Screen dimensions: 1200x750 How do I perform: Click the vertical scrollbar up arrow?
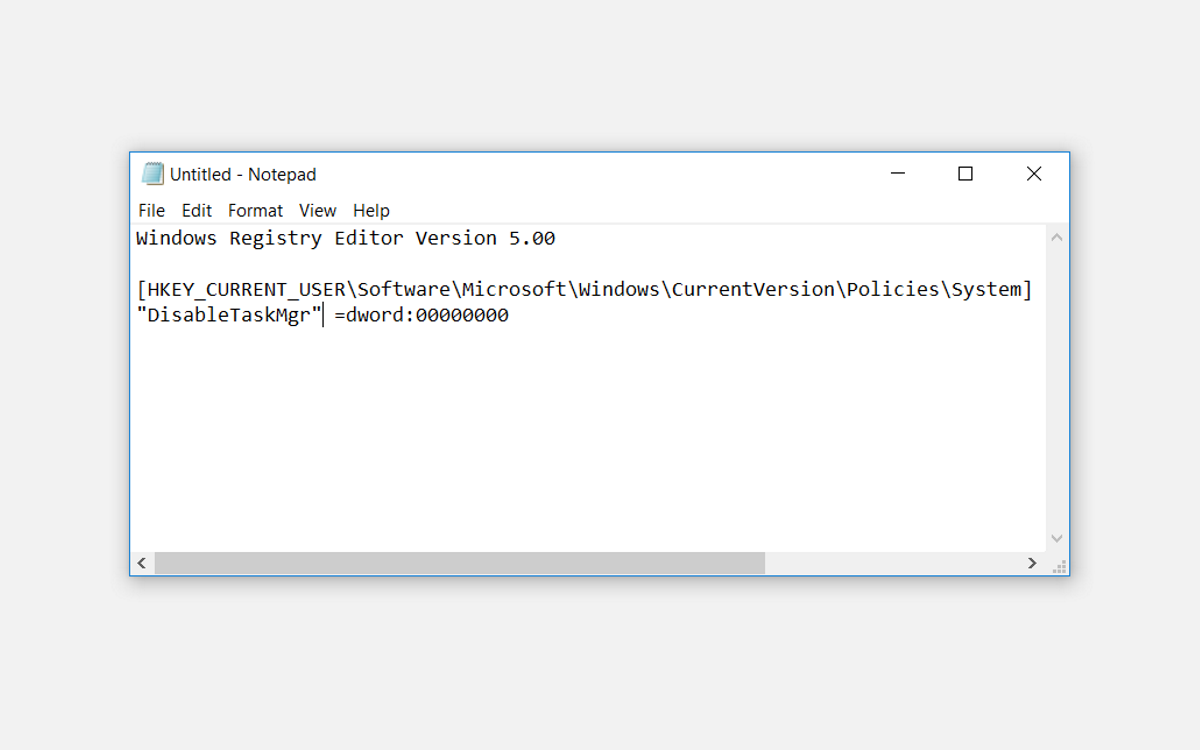pos(1057,238)
